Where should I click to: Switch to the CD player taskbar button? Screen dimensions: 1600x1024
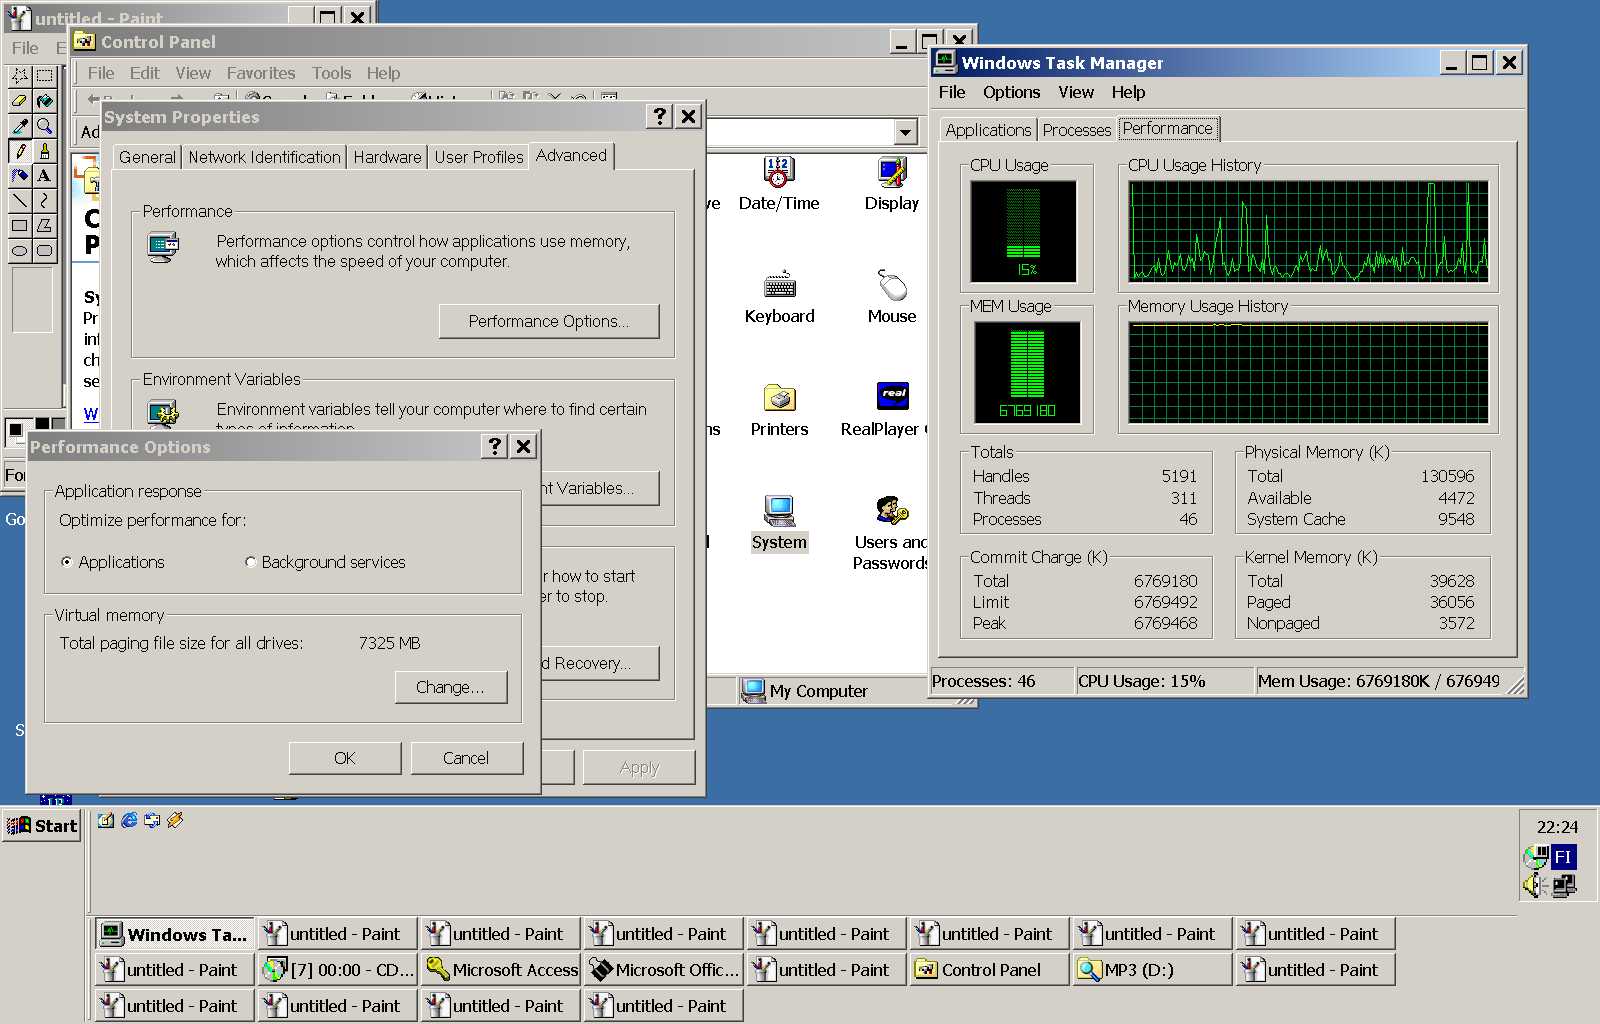pos(338,970)
